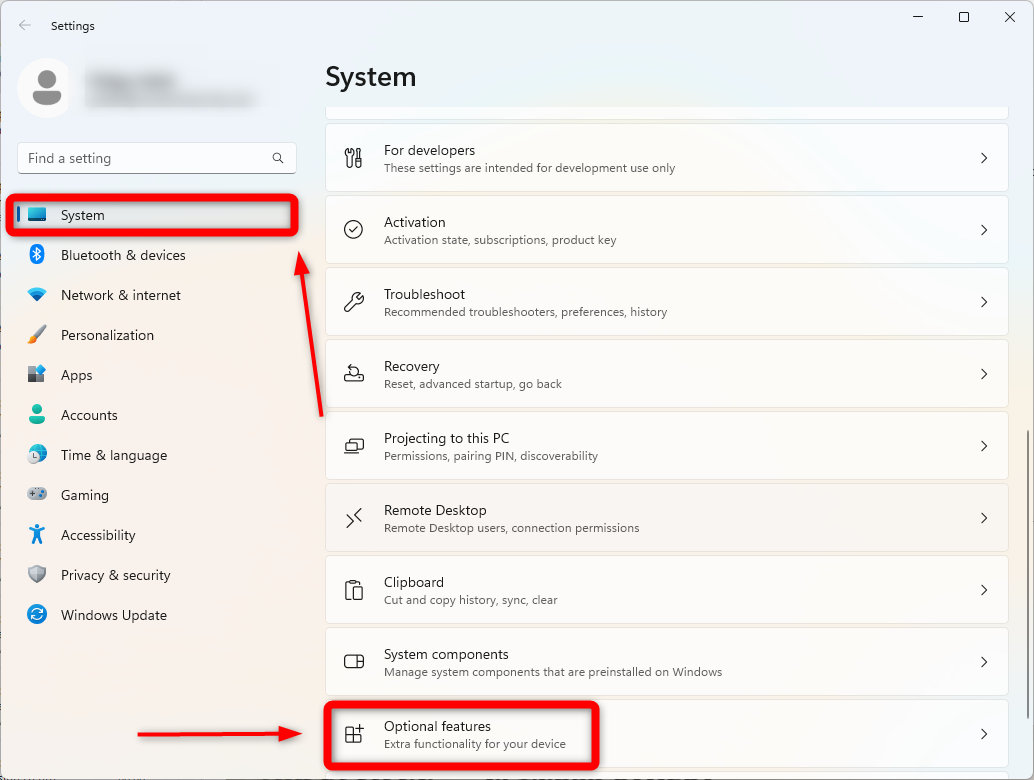Open Projecting to this PC page
The width and height of the screenshot is (1034, 780).
(x=667, y=446)
